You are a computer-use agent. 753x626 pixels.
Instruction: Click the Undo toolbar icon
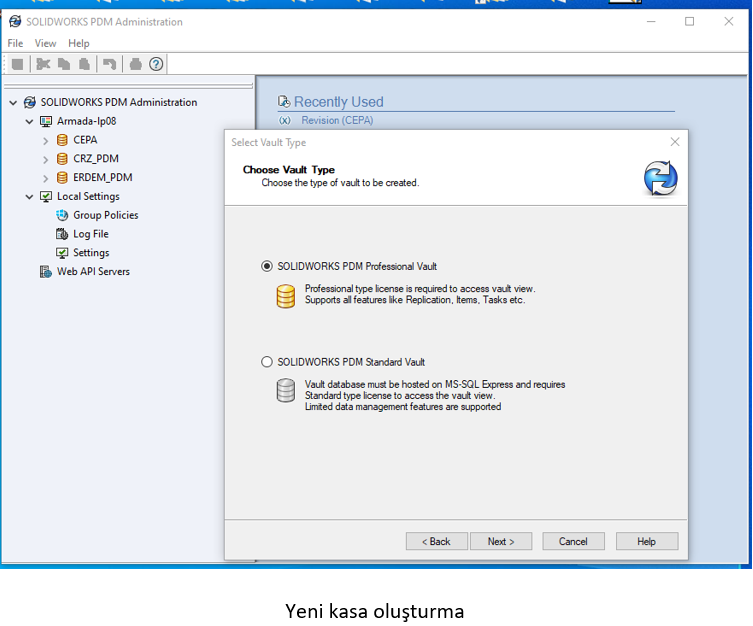click(110, 64)
